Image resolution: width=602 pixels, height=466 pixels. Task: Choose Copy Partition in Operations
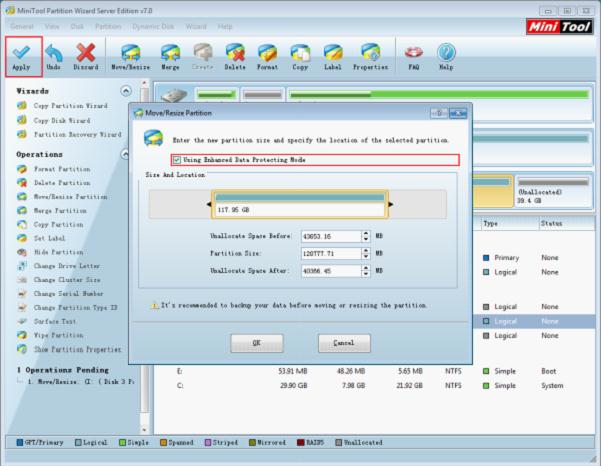point(58,224)
